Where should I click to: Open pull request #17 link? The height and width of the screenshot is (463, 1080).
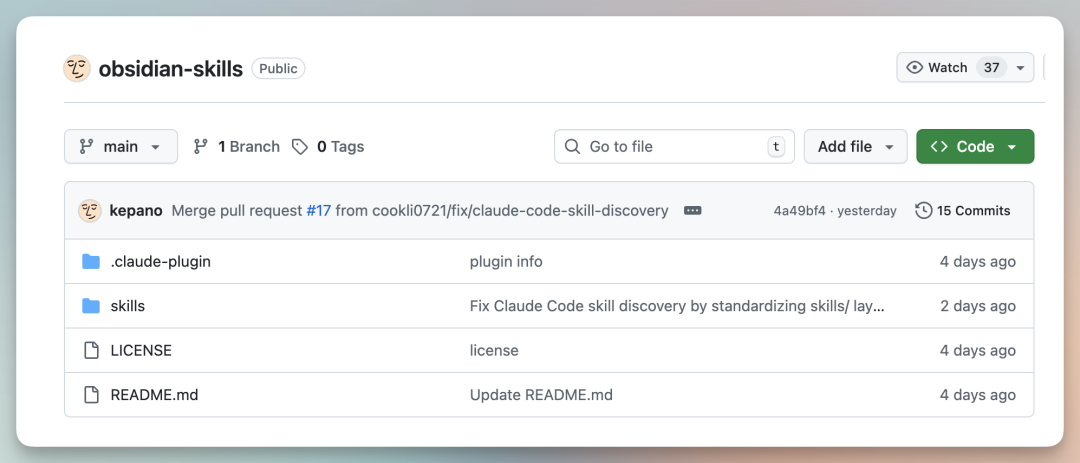(x=319, y=211)
